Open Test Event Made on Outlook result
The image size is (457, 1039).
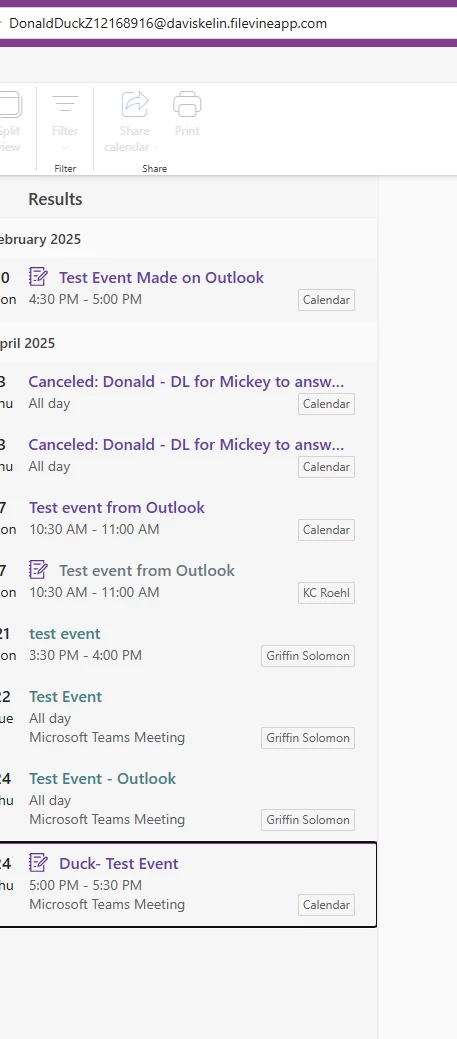161,278
